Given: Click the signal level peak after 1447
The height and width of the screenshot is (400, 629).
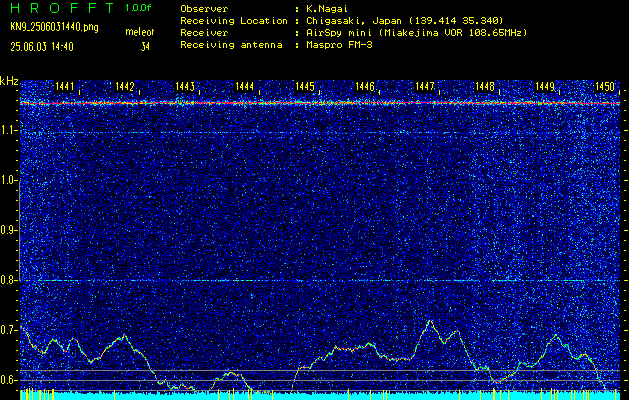Looking at the screenshot, I should click(430, 321).
